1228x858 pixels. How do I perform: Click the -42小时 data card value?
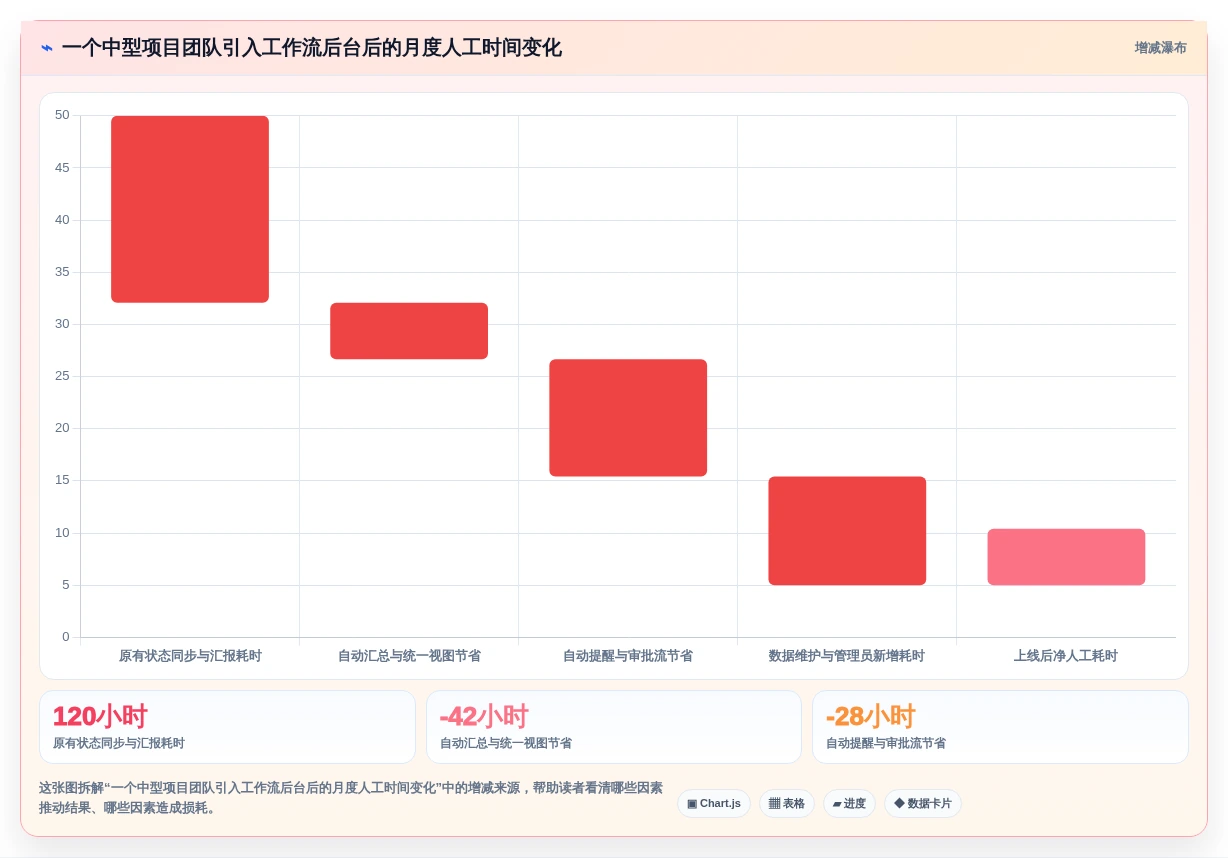tap(484, 717)
